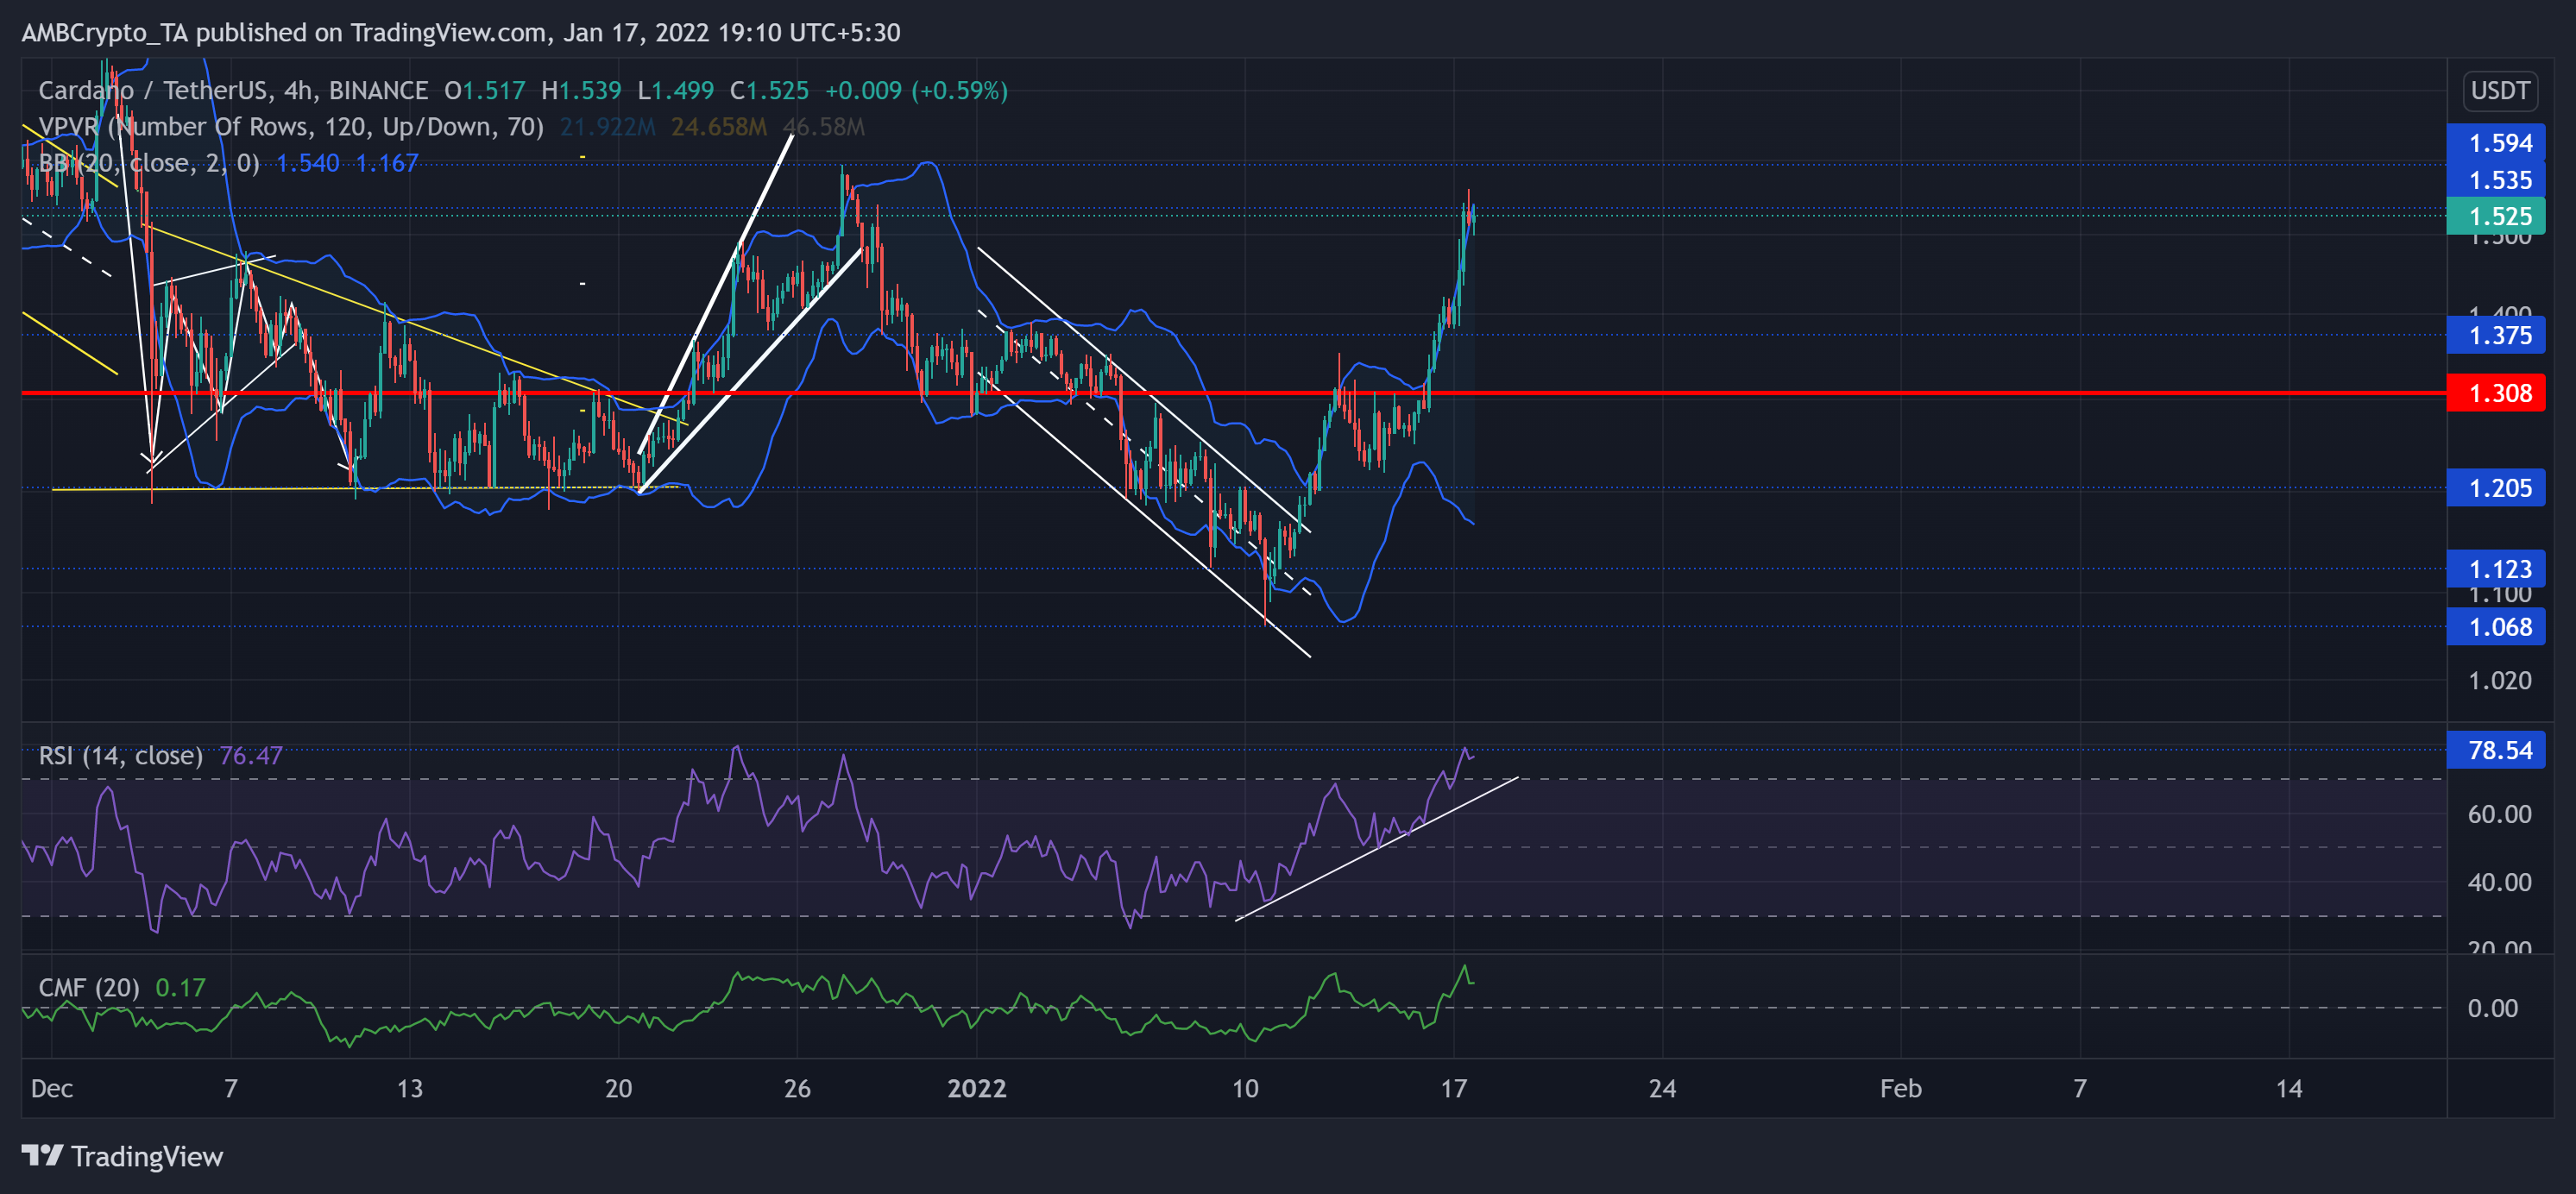Click the 26 date axis label
The width and height of the screenshot is (2576, 1194).
(x=797, y=1088)
